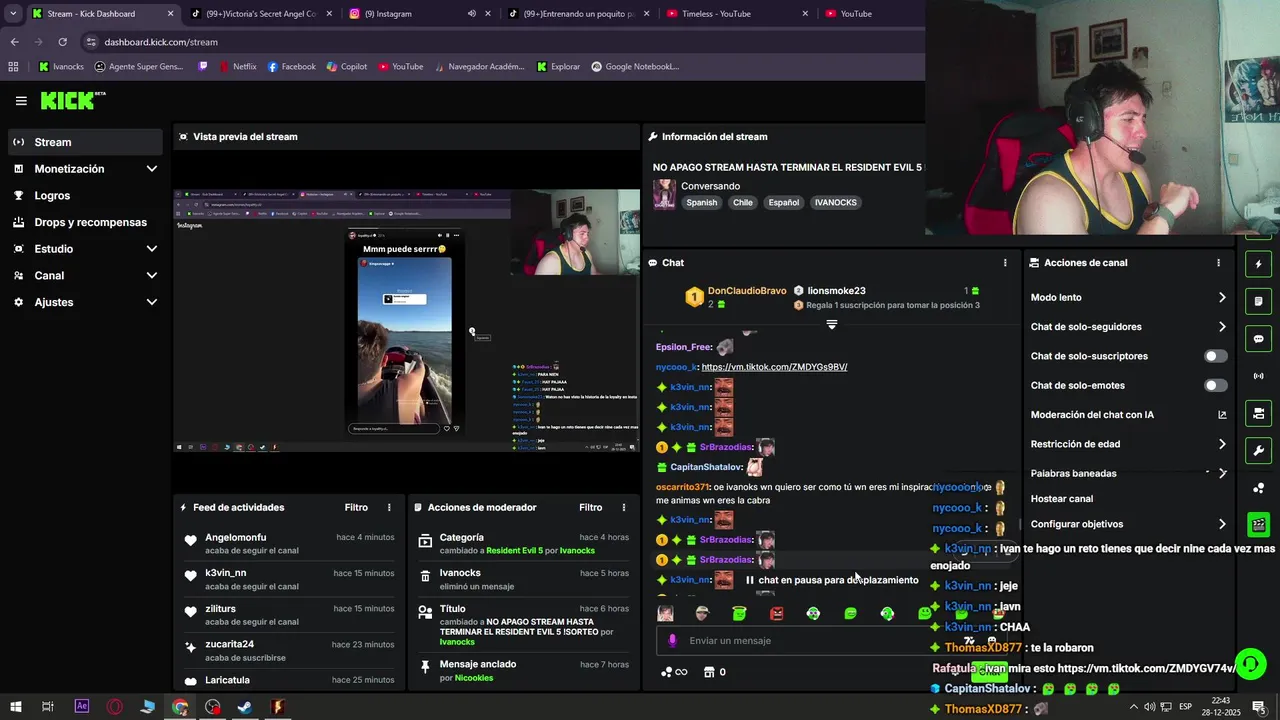Go back using browser back arrow
The width and height of the screenshot is (1280, 720).
coord(14,42)
